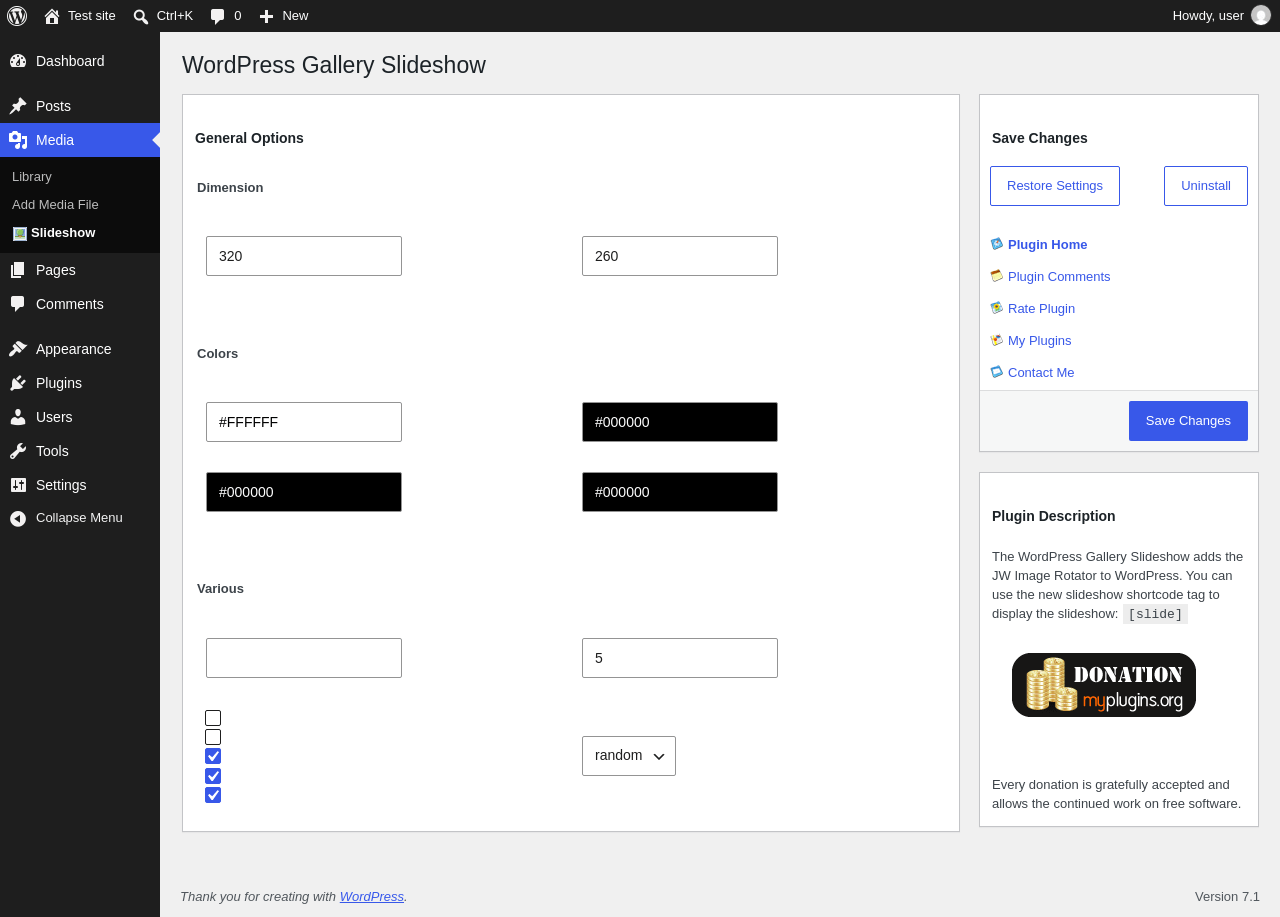The height and width of the screenshot is (917, 1280).
Task: Click the field containing 5 under Various
Action: (x=680, y=658)
